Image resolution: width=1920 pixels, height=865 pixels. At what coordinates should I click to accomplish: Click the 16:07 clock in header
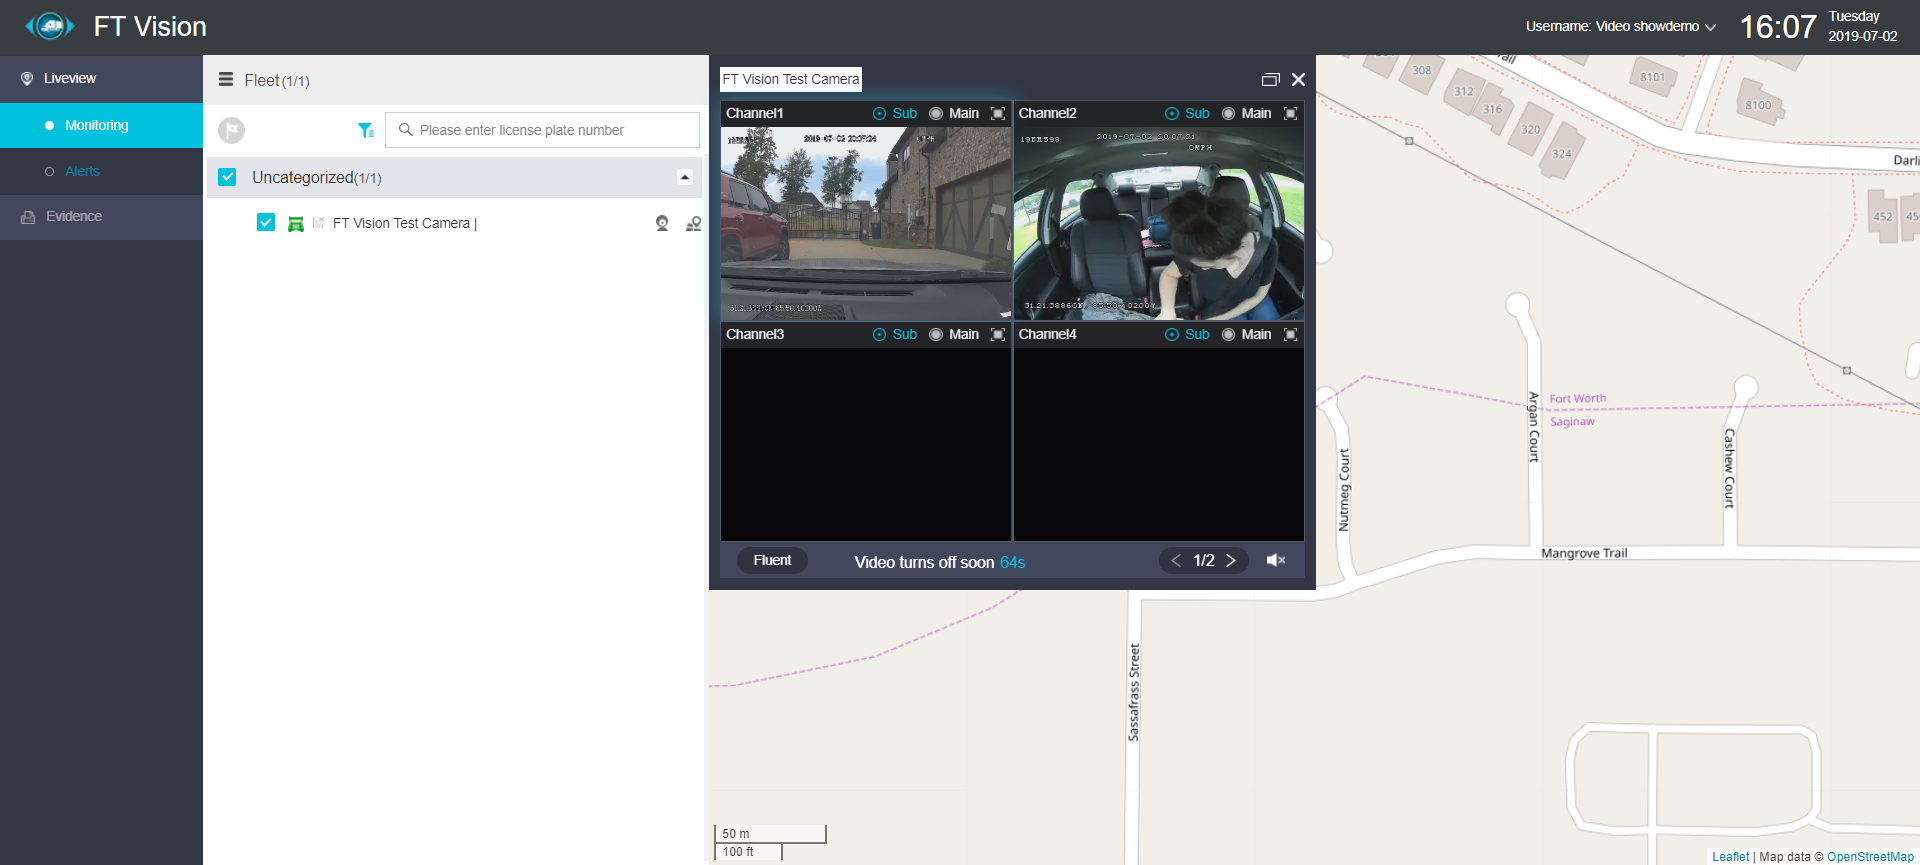[1778, 27]
